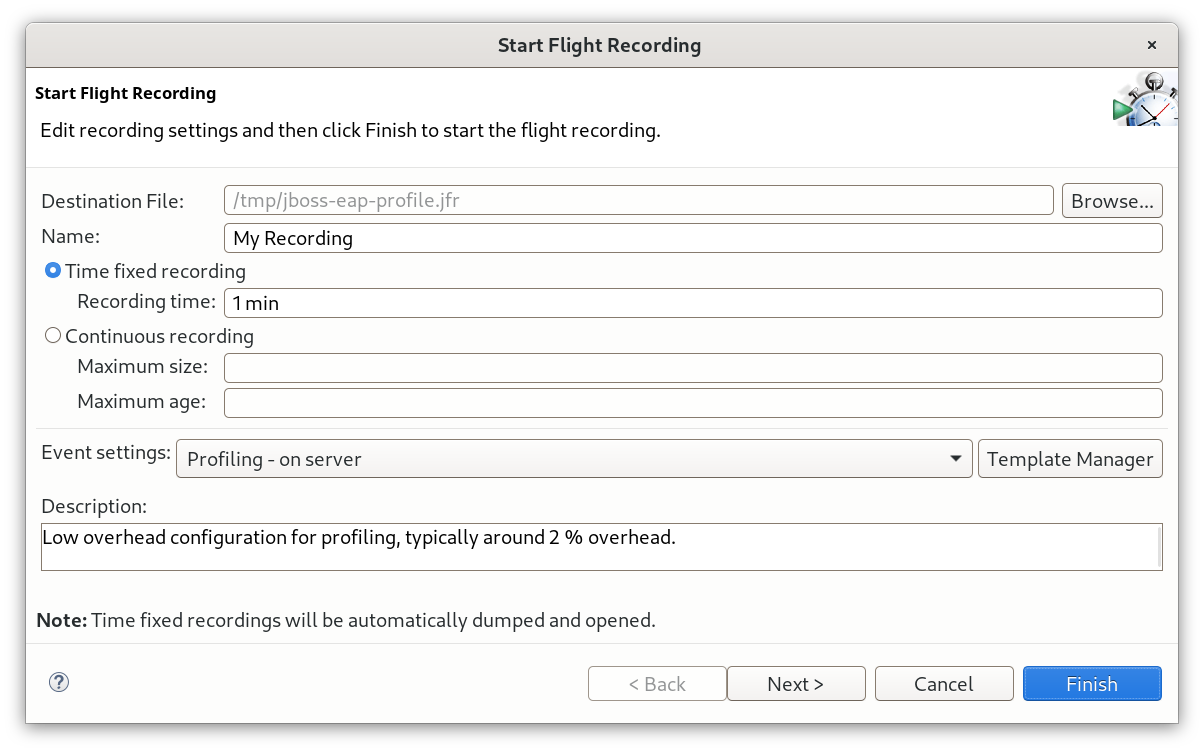Click the Description text area

pyautogui.click(x=598, y=547)
